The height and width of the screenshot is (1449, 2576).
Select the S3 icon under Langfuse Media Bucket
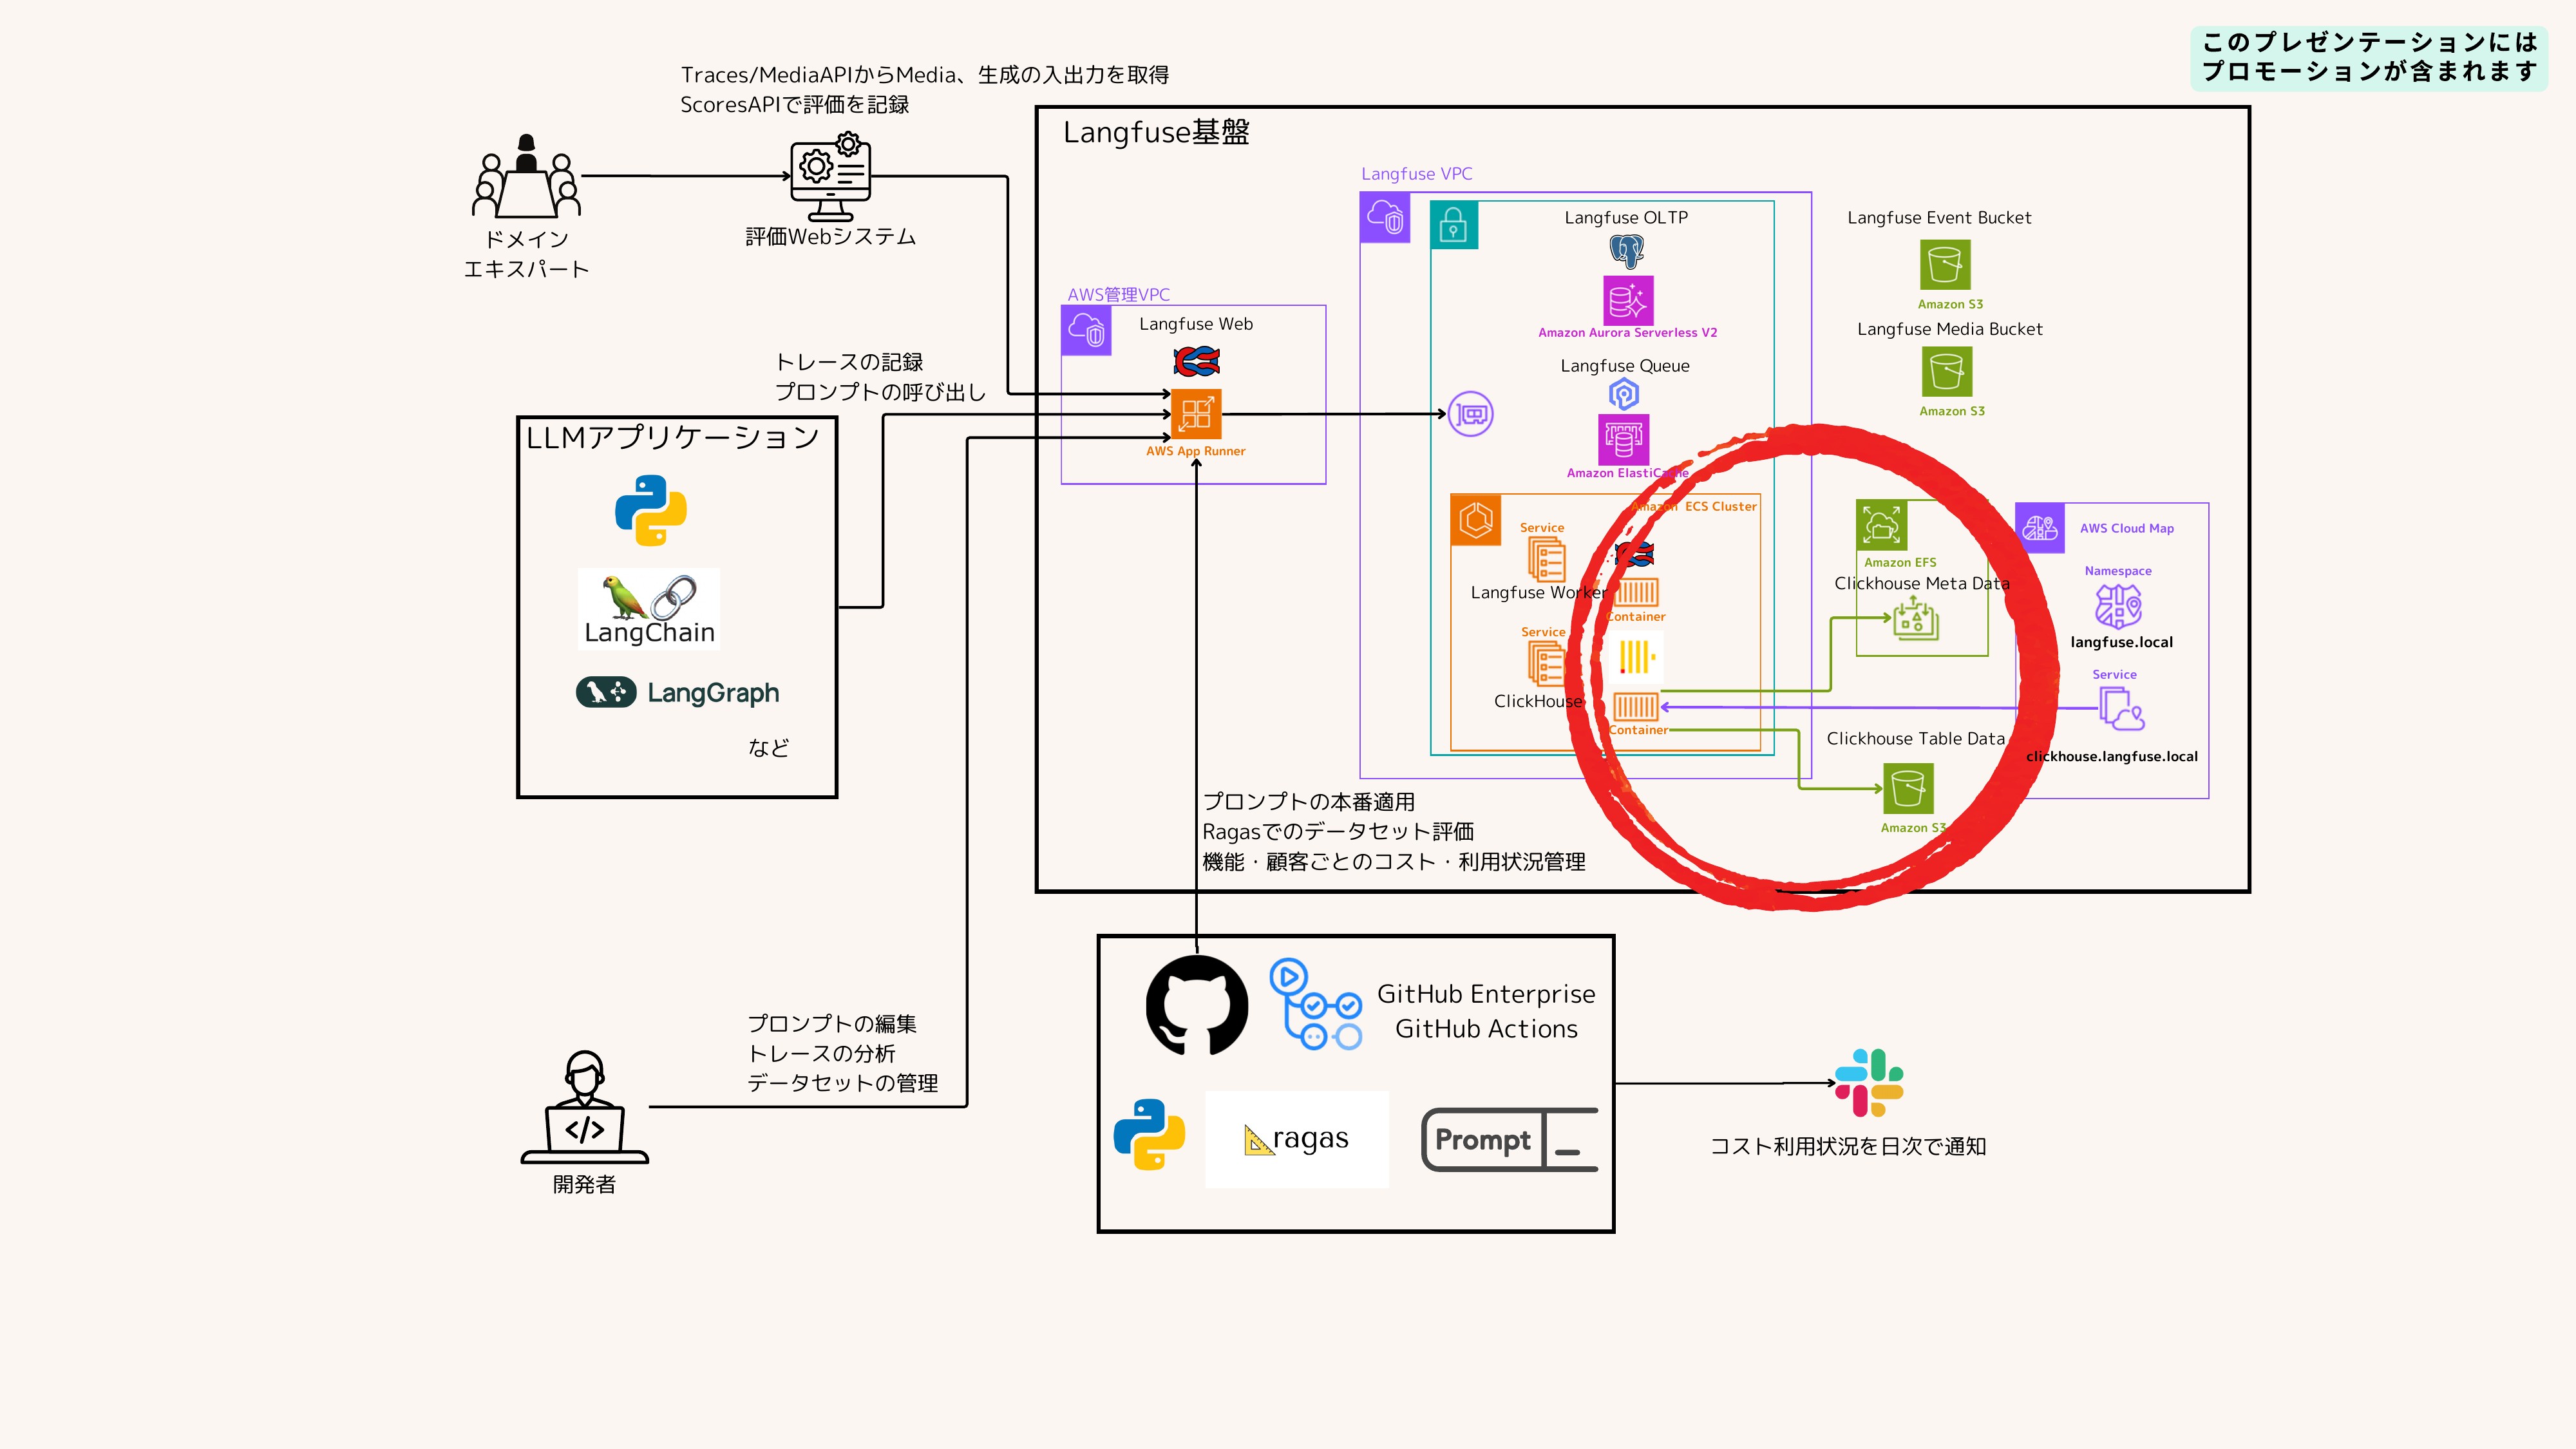1947,372
